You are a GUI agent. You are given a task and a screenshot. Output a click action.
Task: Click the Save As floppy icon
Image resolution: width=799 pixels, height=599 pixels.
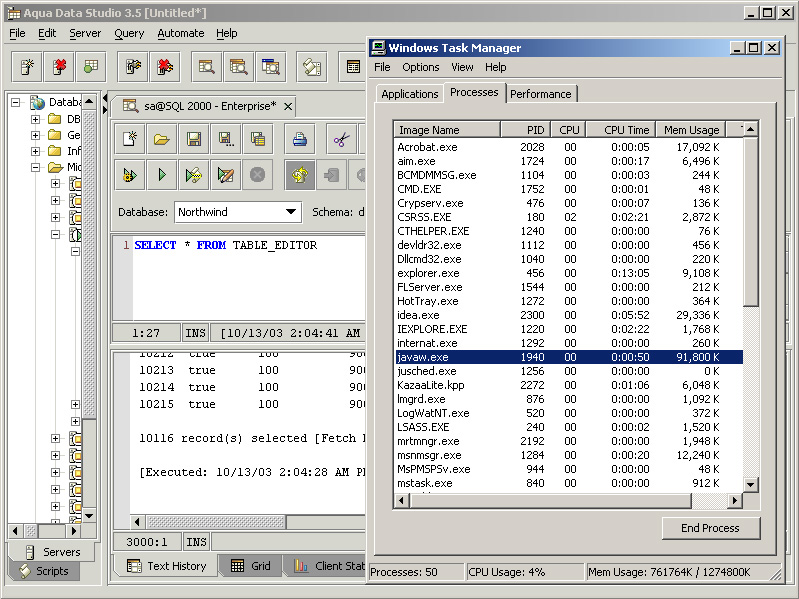pos(226,139)
